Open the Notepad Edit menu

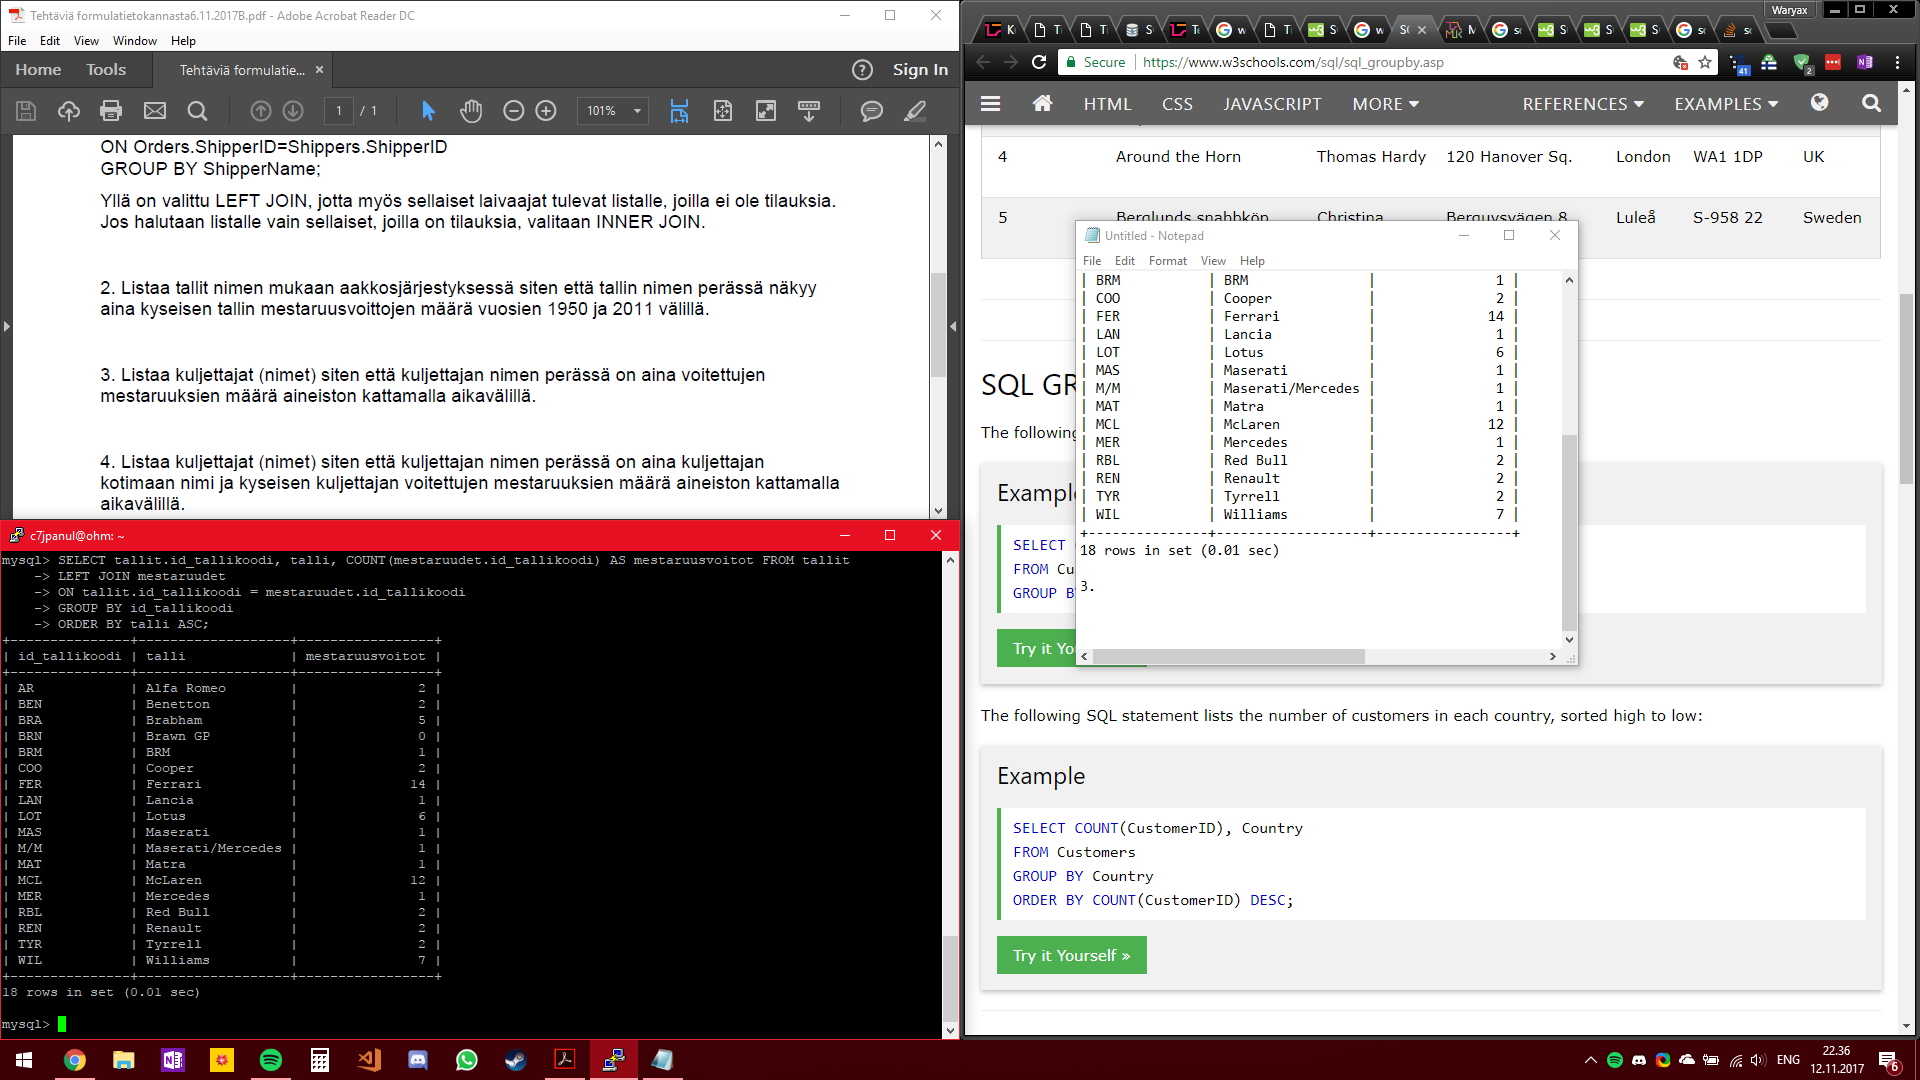[x=1125, y=261]
